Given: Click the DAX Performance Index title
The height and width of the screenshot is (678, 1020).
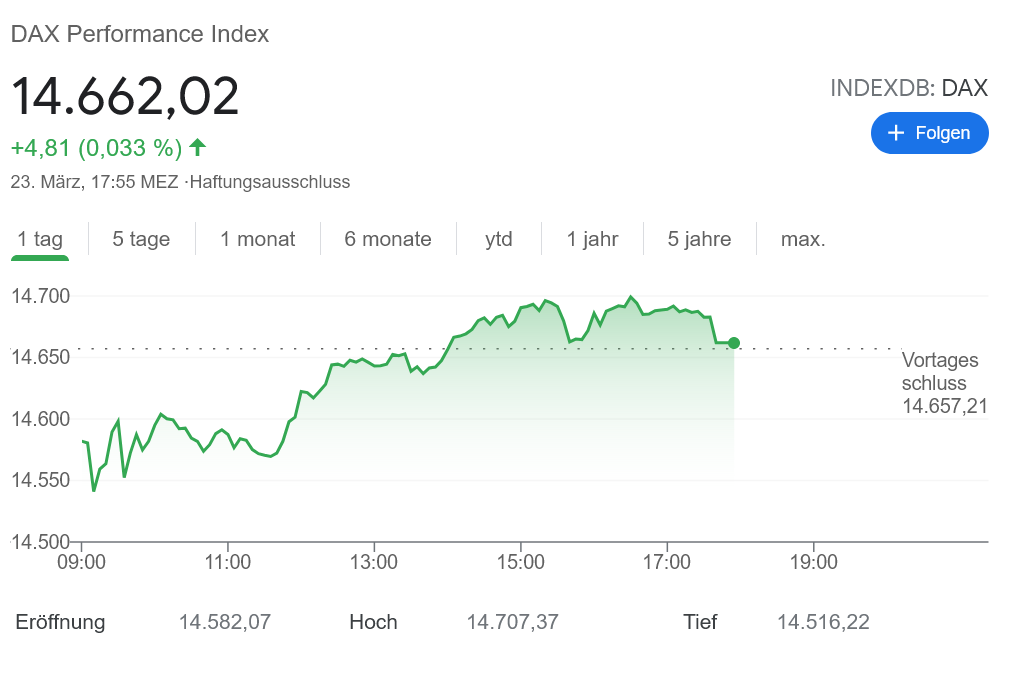Looking at the screenshot, I should point(139,33).
